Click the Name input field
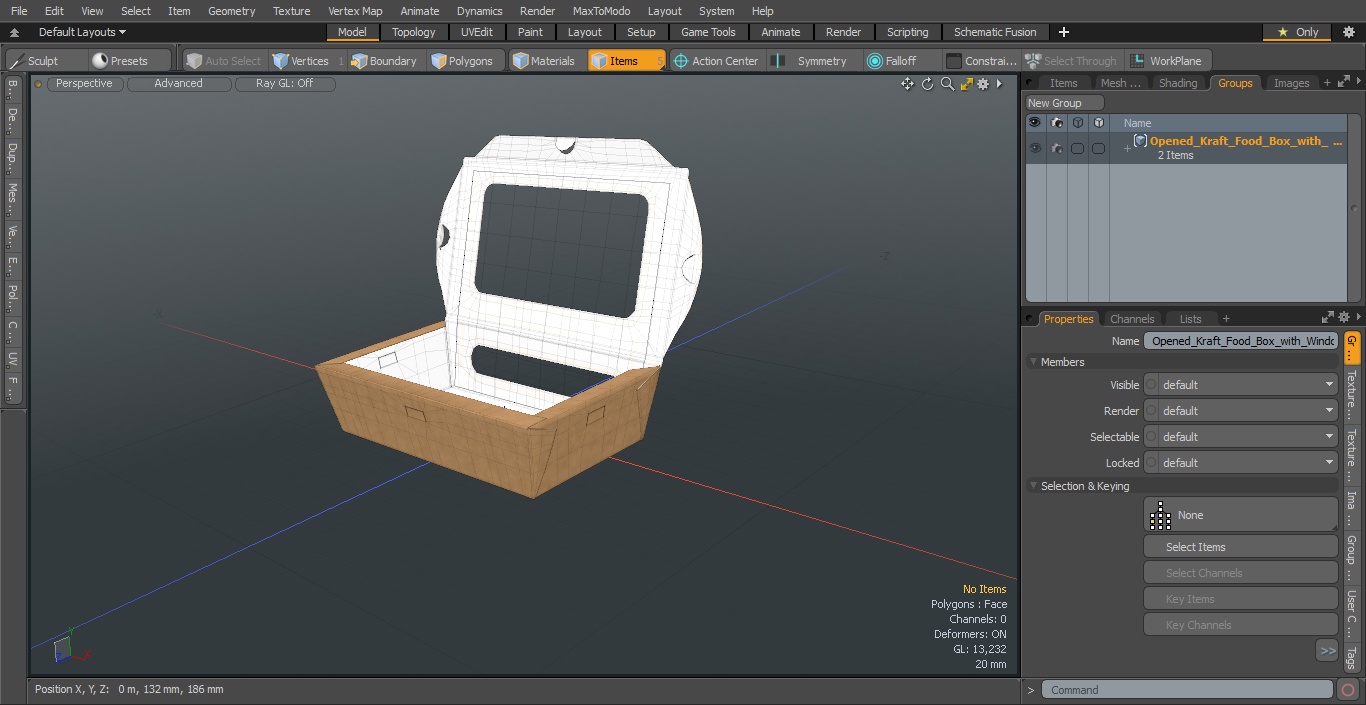This screenshot has width=1366, height=705. coord(1241,341)
